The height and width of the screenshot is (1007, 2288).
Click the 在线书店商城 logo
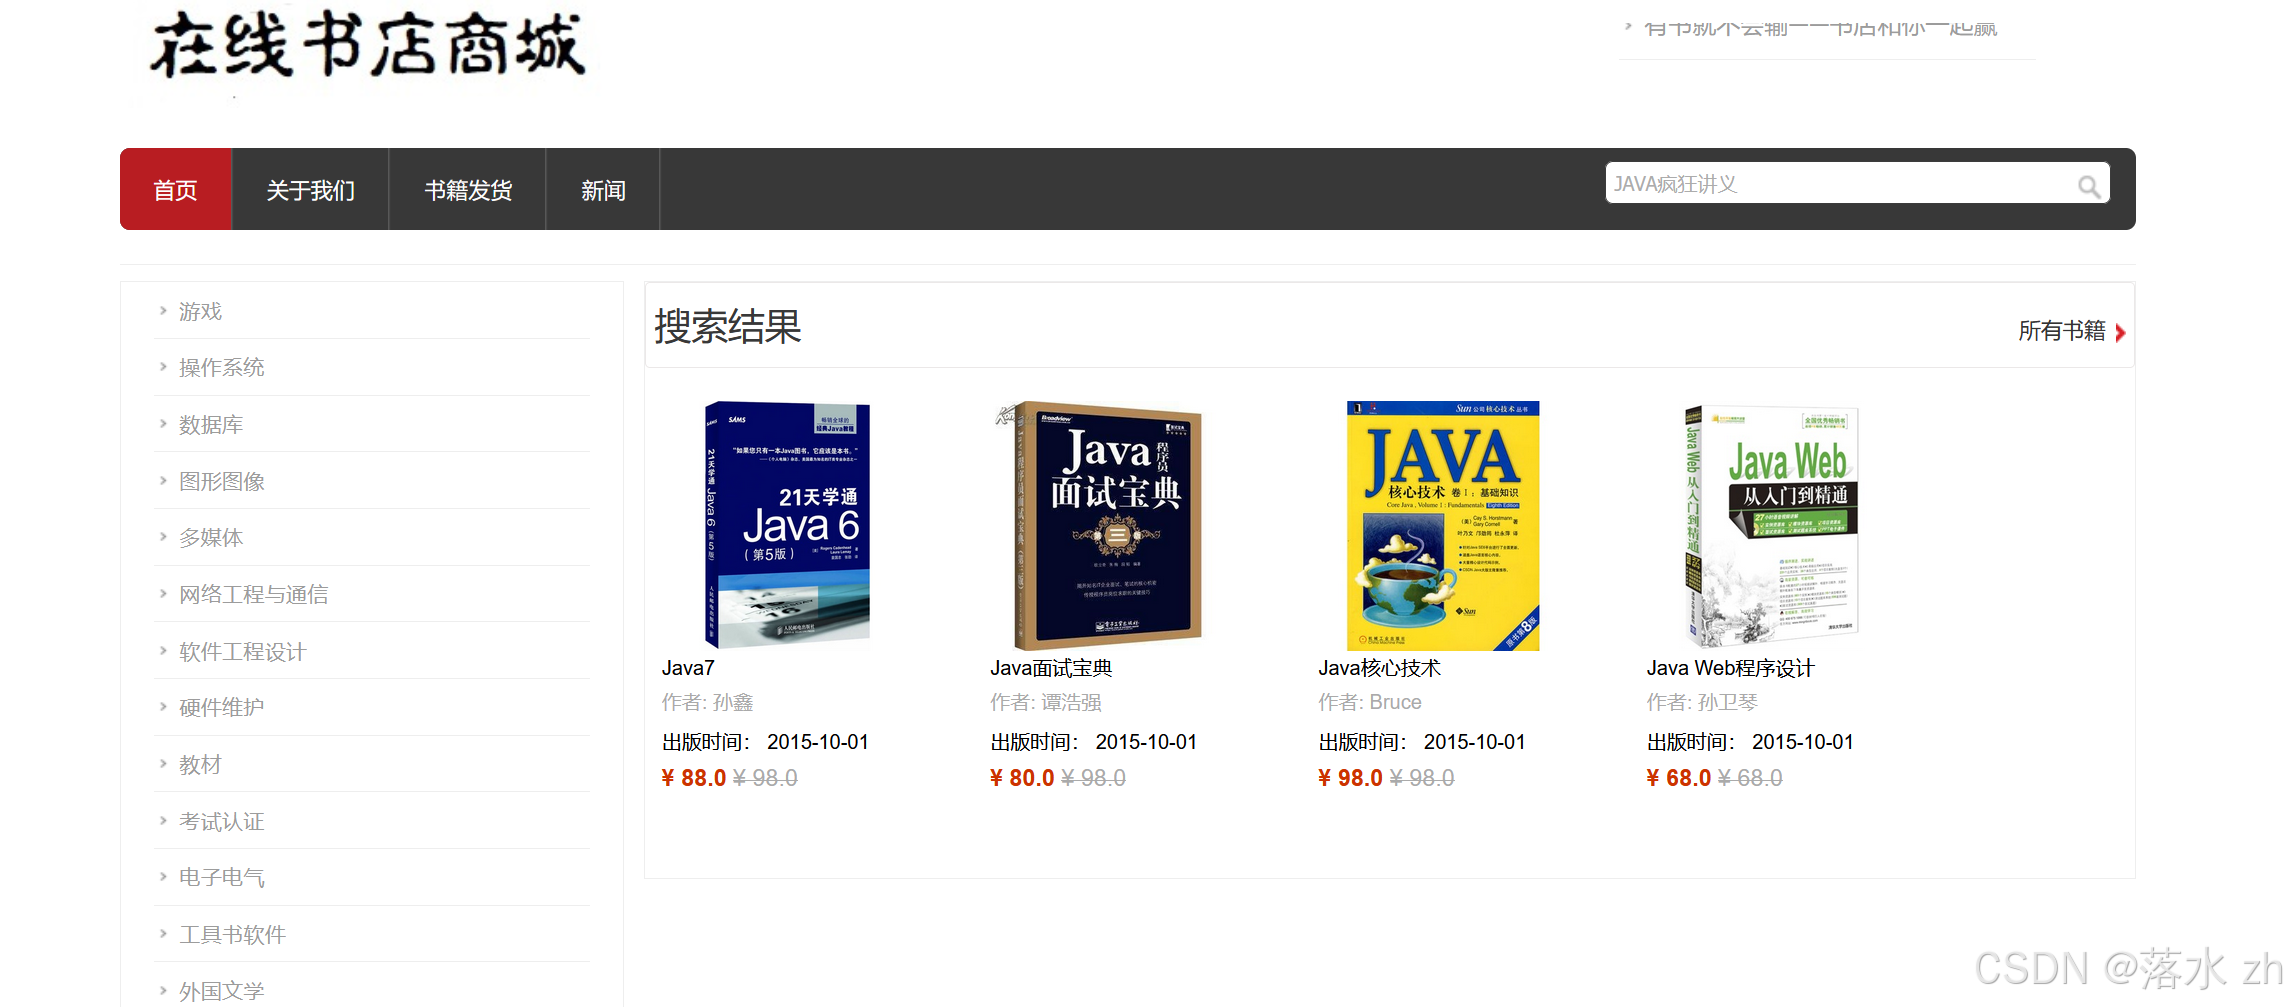point(367,46)
